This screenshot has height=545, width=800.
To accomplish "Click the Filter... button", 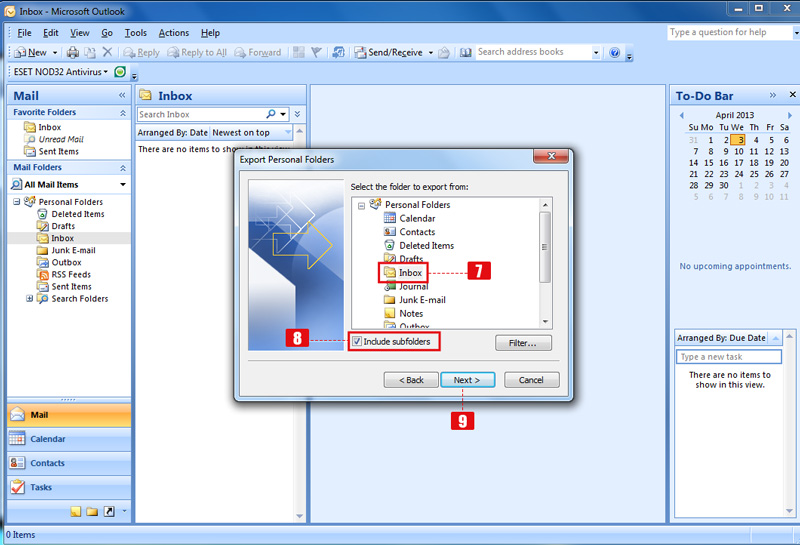I will click(523, 343).
